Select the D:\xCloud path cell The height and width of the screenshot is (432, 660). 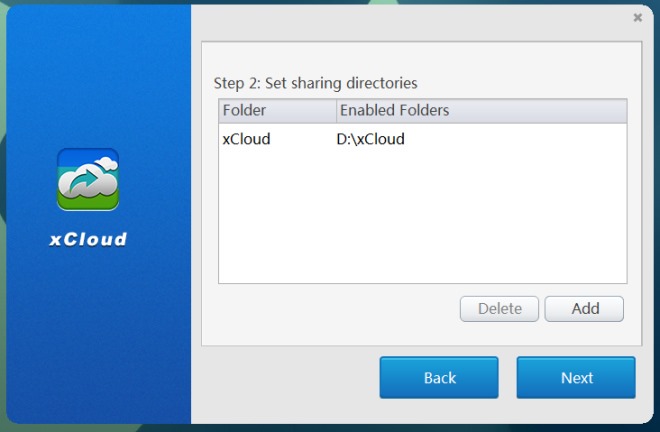click(x=370, y=139)
